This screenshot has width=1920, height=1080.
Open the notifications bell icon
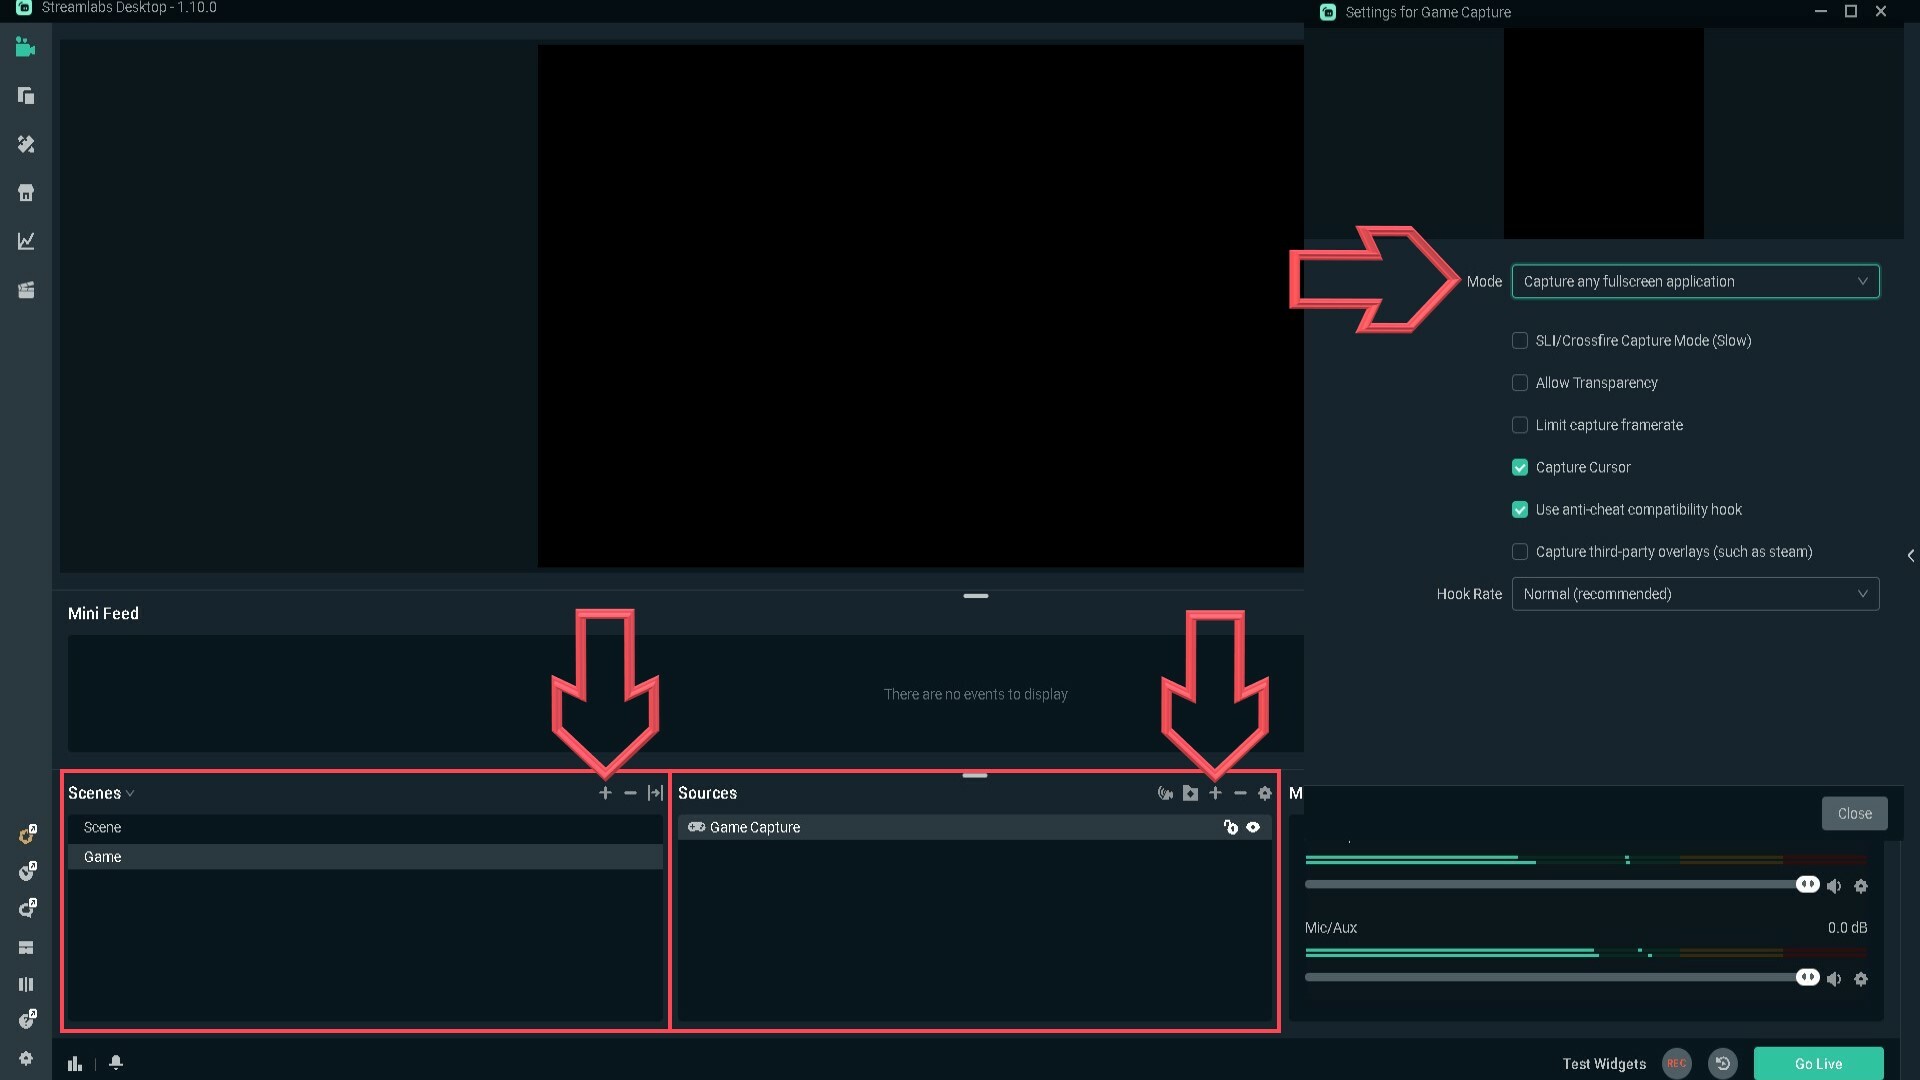pyautogui.click(x=116, y=1062)
